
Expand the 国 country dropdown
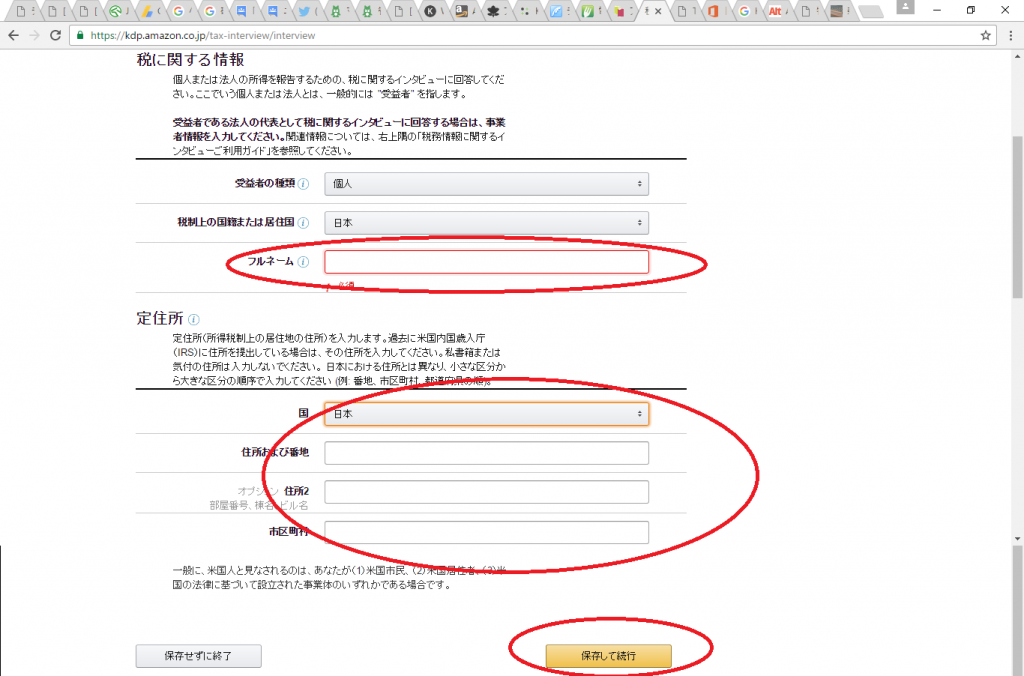pyautogui.click(x=487, y=414)
